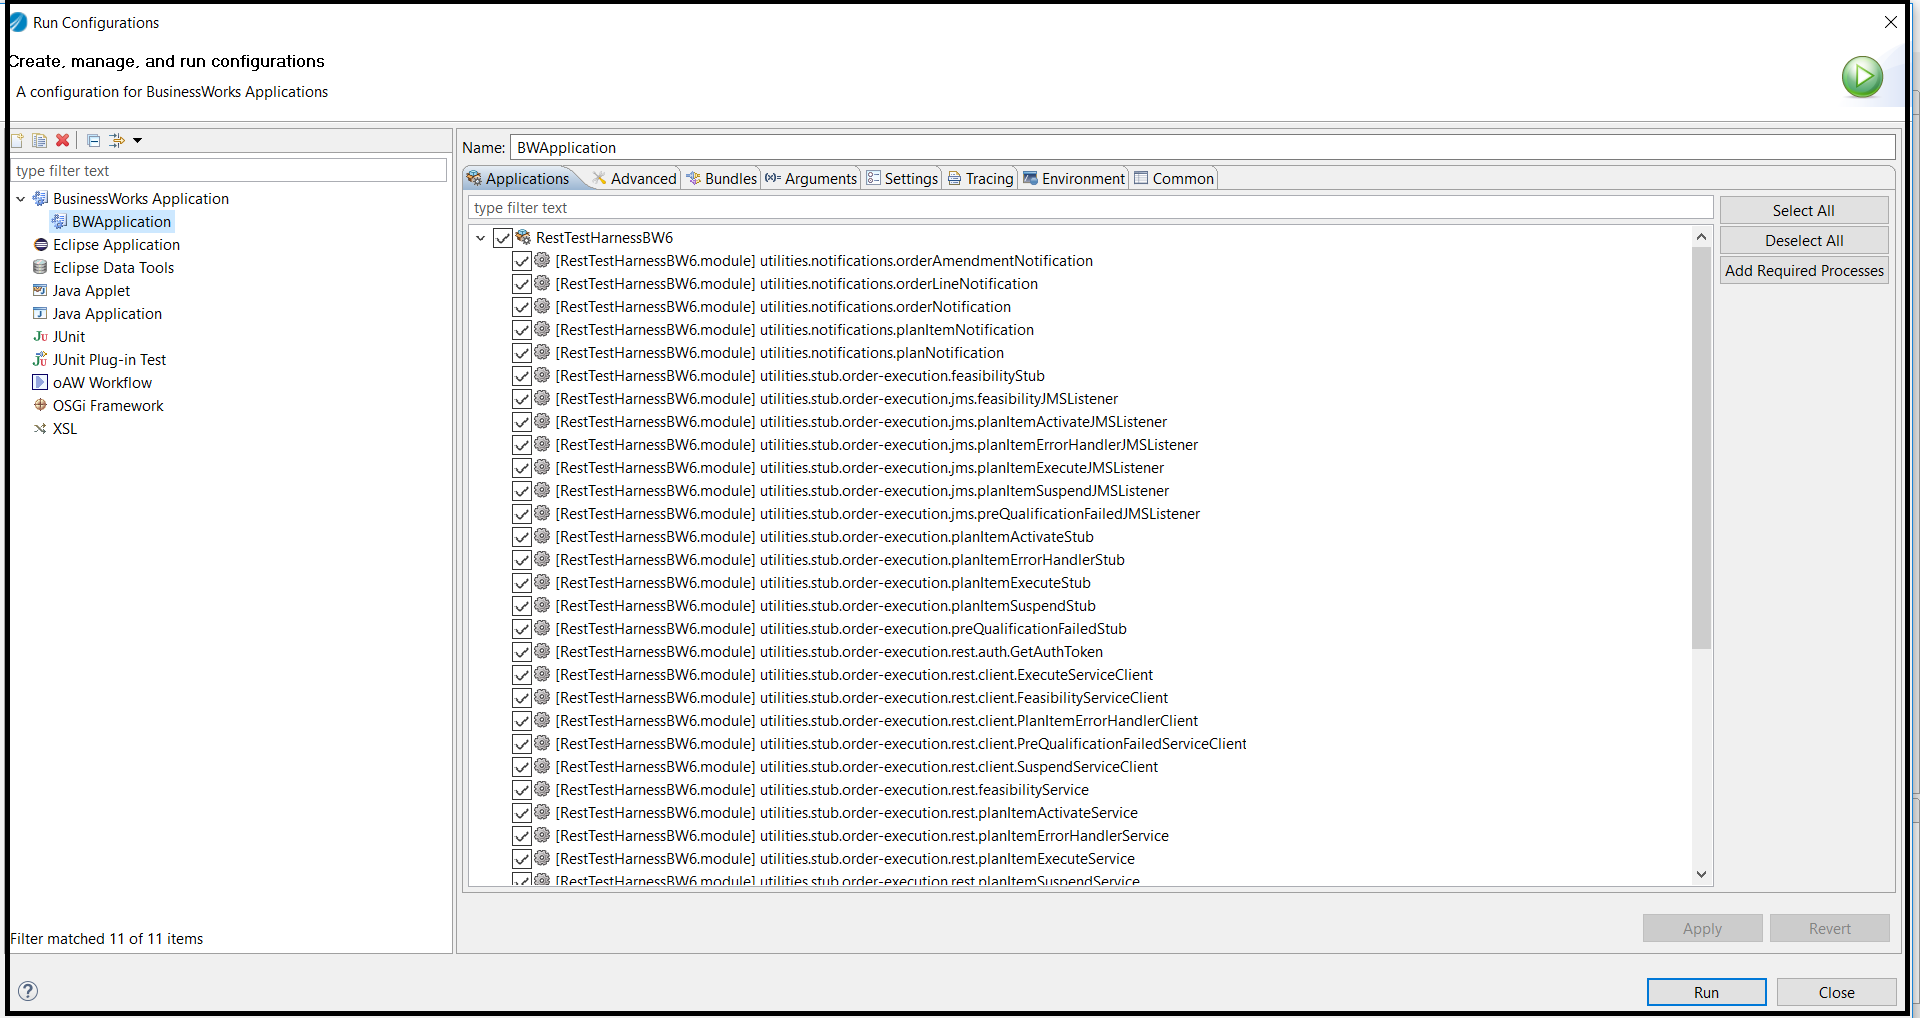Image resolution: width=1920 pixels, height=1018 pixels.
Task: Click the Run button
Action: coord(1706,992)
